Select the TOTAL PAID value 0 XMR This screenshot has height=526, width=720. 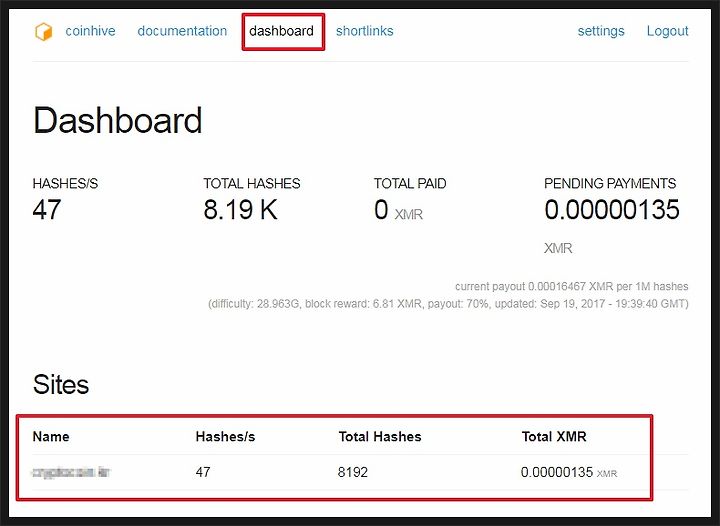[398, 210]
